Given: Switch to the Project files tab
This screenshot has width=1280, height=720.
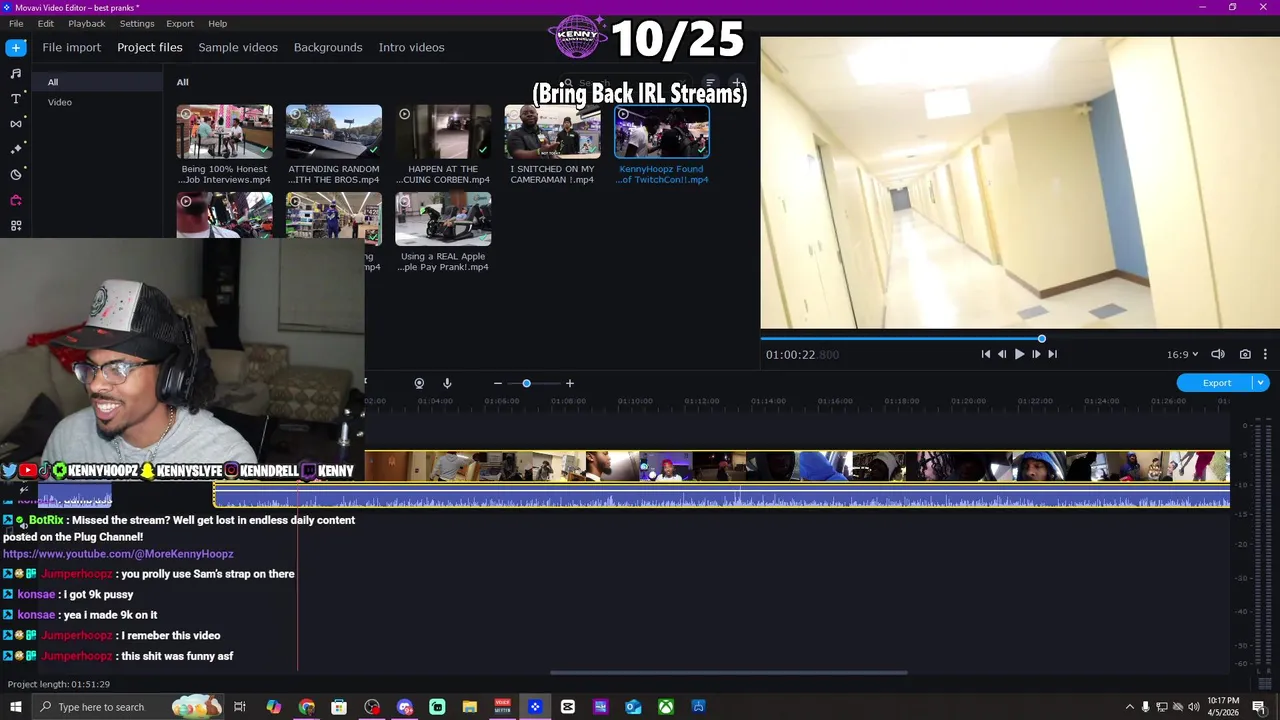Looking at the screenshot, I should [x=150, y=47].
